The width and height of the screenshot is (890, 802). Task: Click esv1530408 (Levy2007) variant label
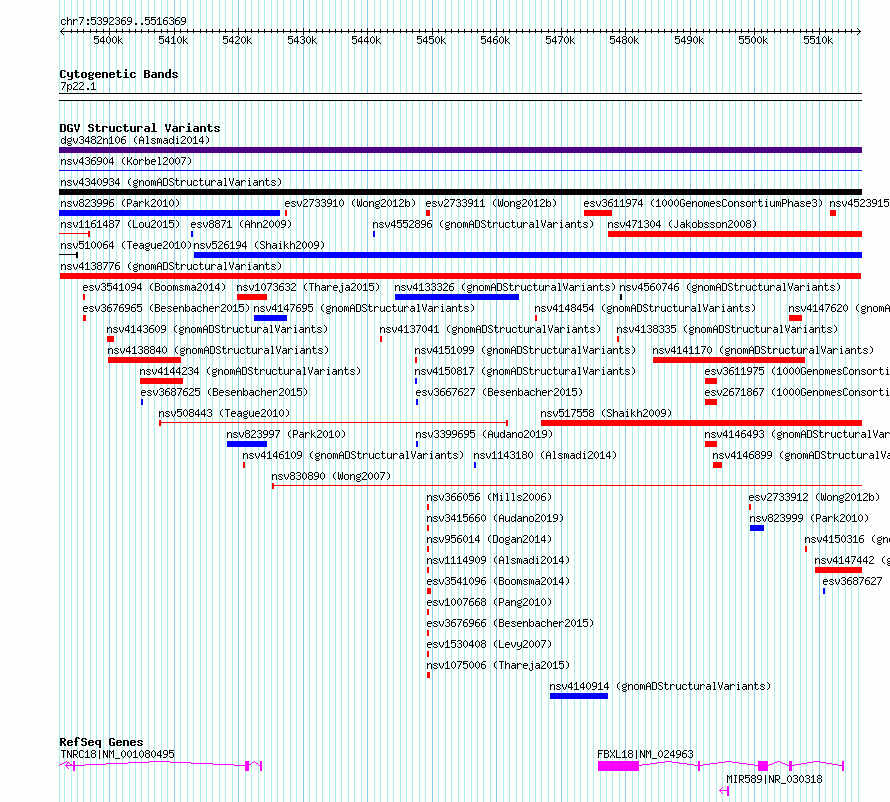[x=489, y=644]
